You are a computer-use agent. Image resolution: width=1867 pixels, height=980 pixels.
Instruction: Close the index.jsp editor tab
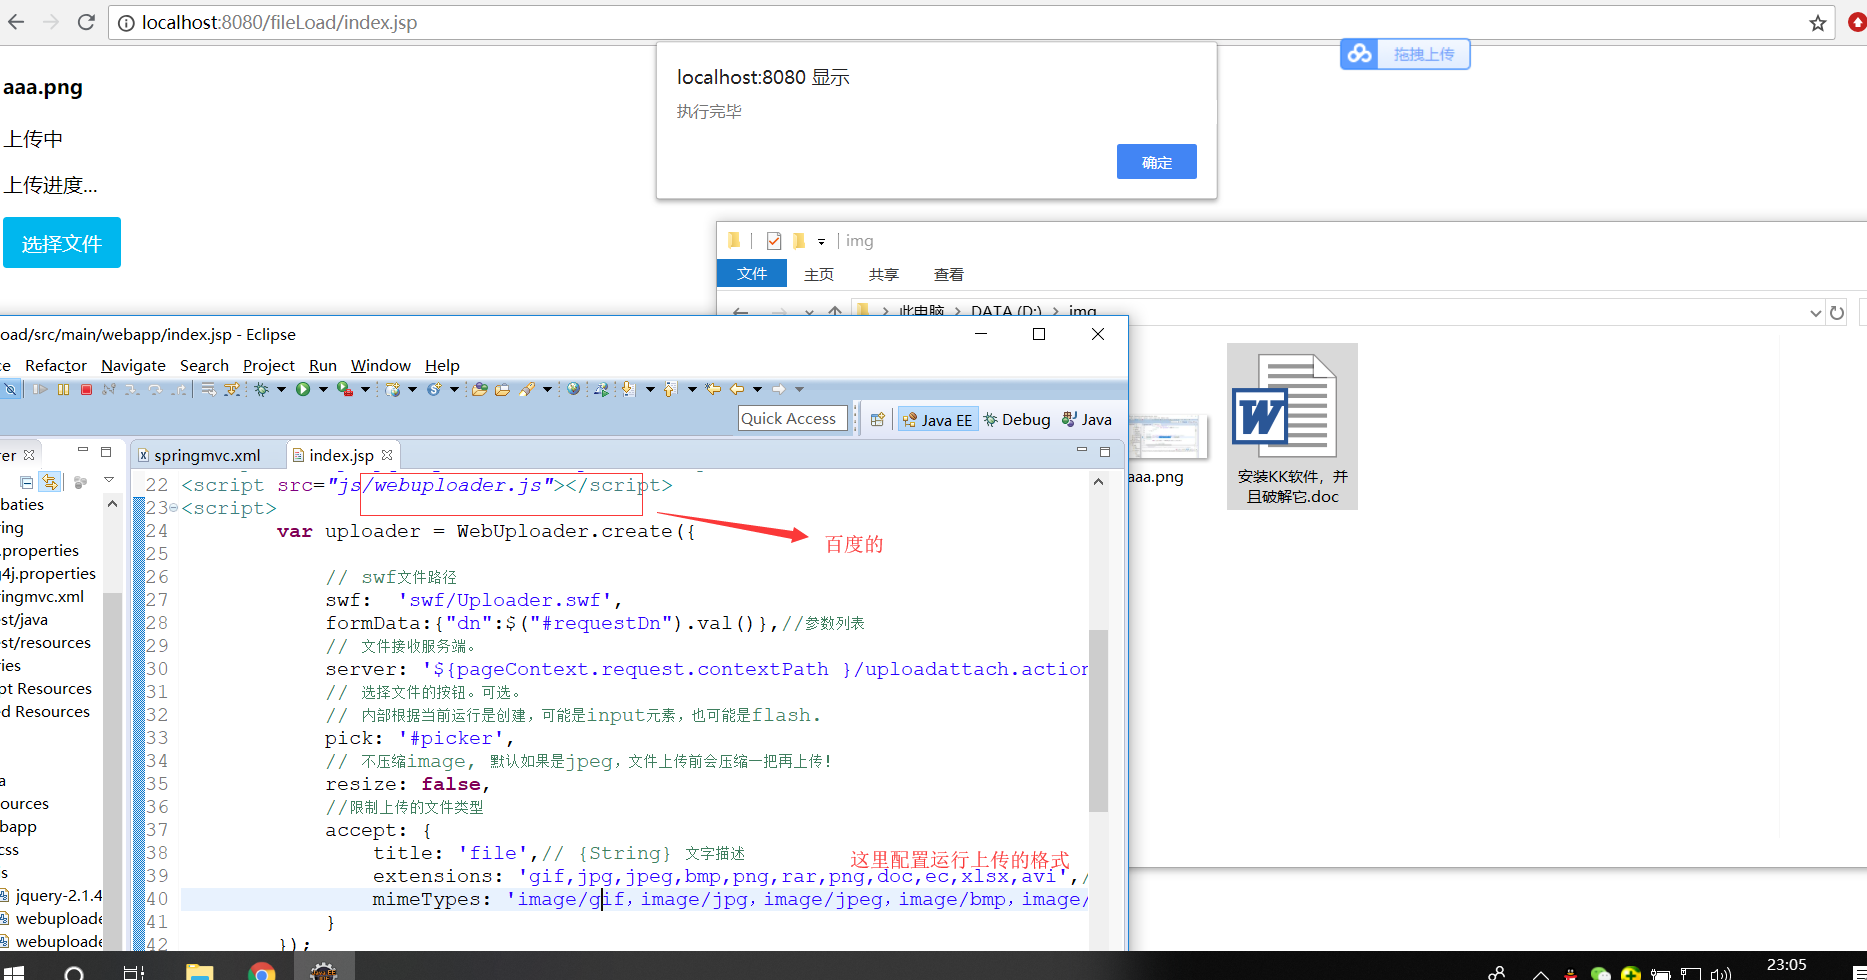(x=387, y=455)
